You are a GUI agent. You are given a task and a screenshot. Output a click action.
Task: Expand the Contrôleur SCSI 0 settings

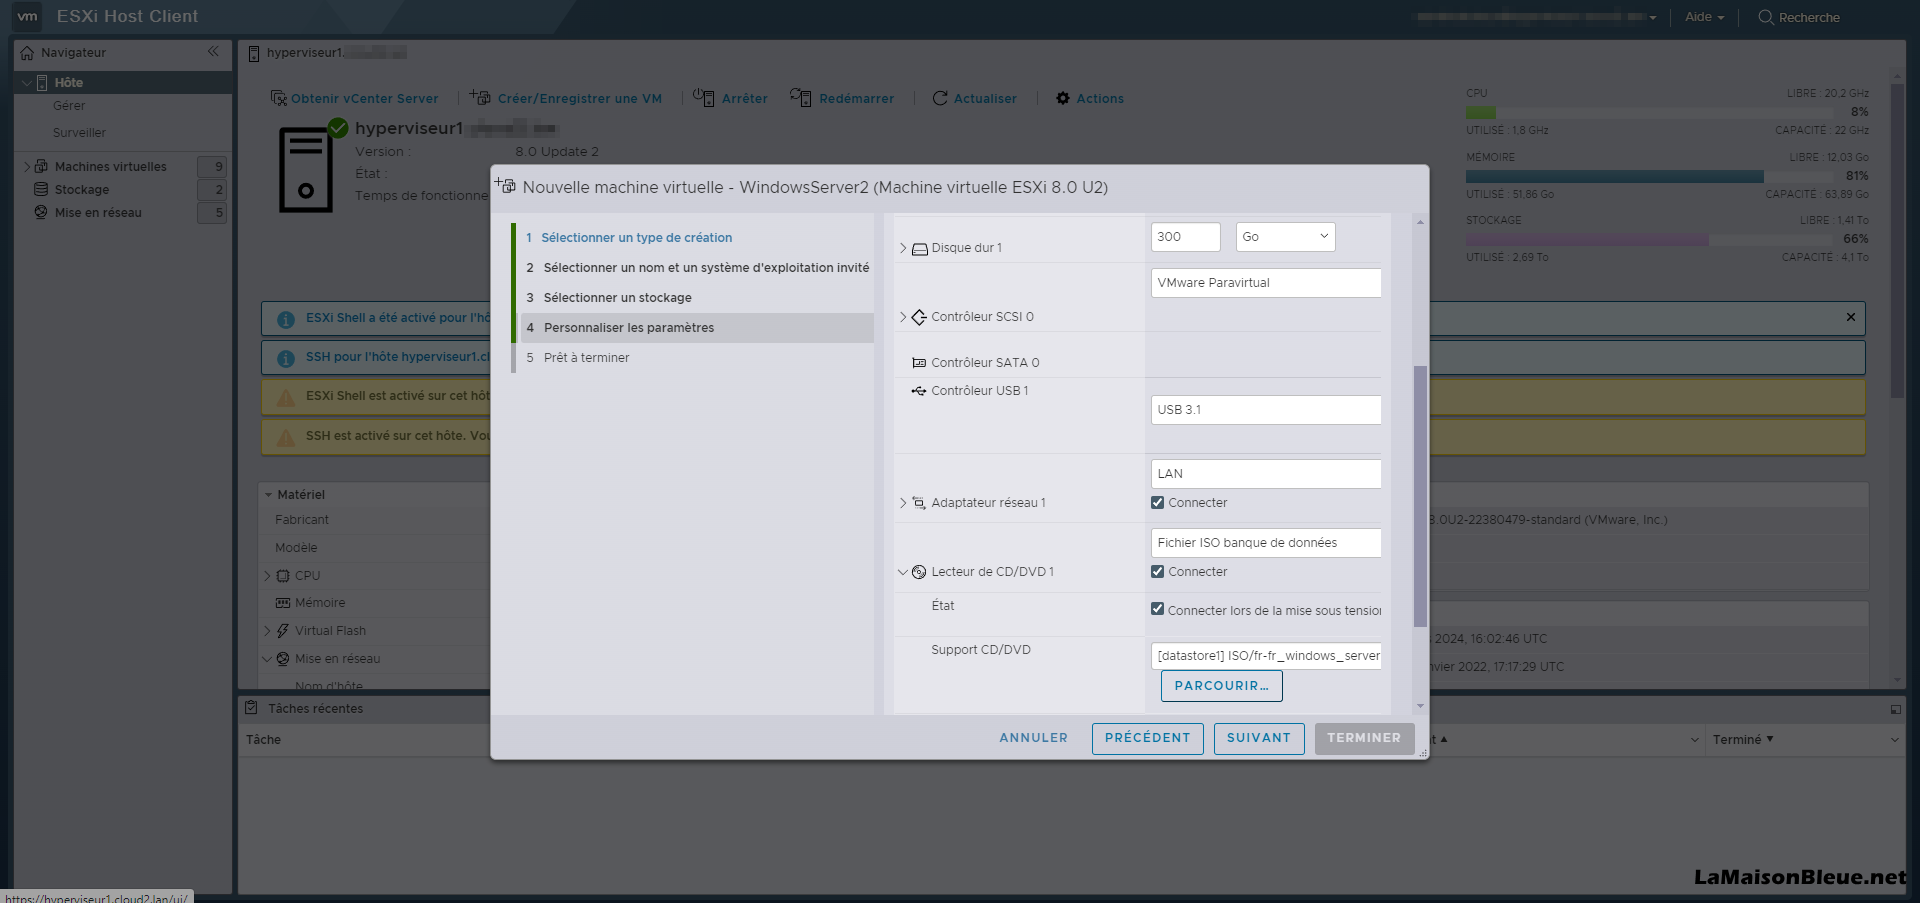[x=903, y=317]
